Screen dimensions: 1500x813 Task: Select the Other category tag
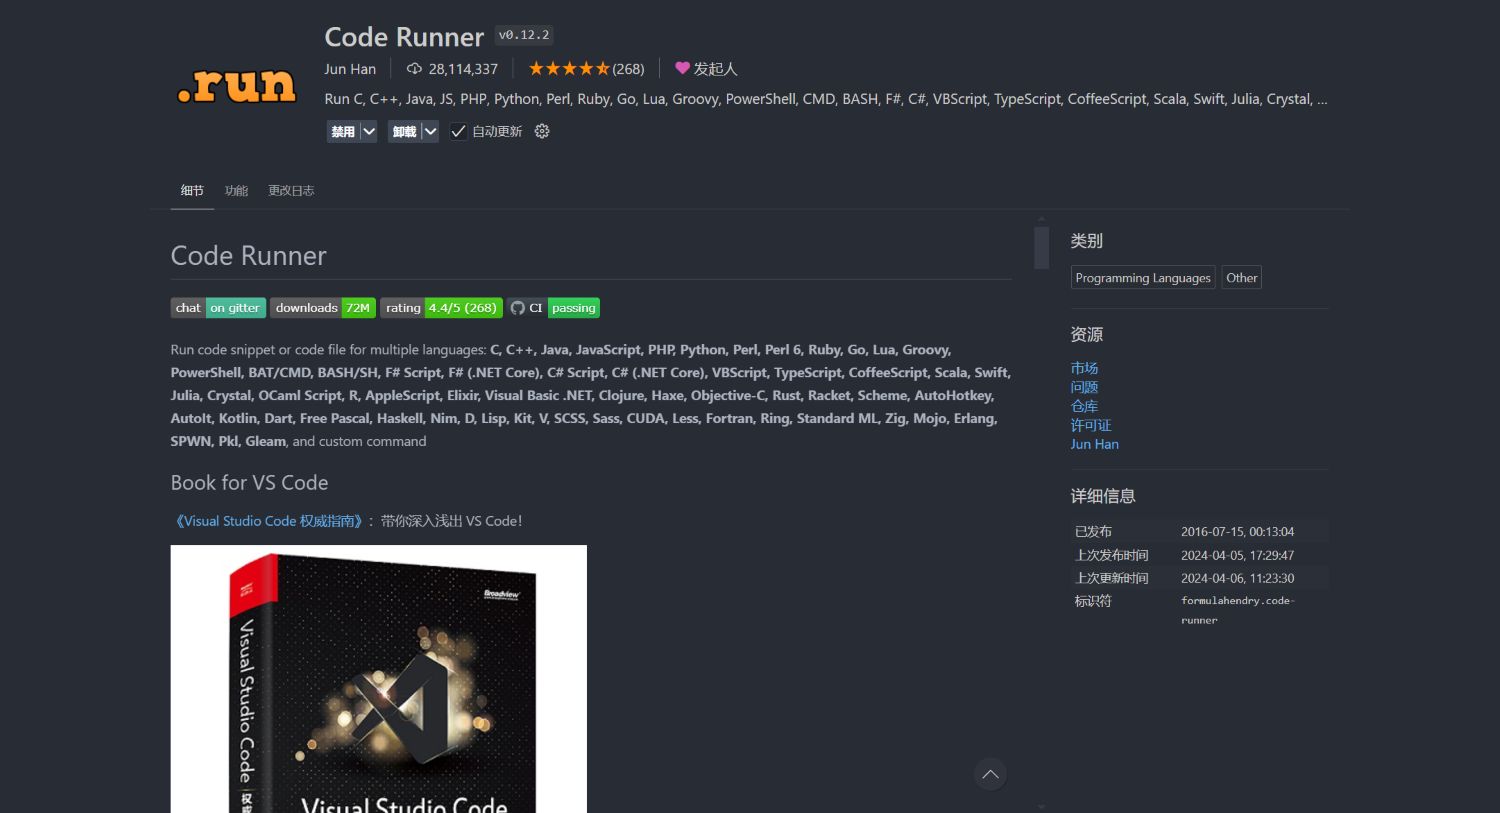tap(1242, 278)
